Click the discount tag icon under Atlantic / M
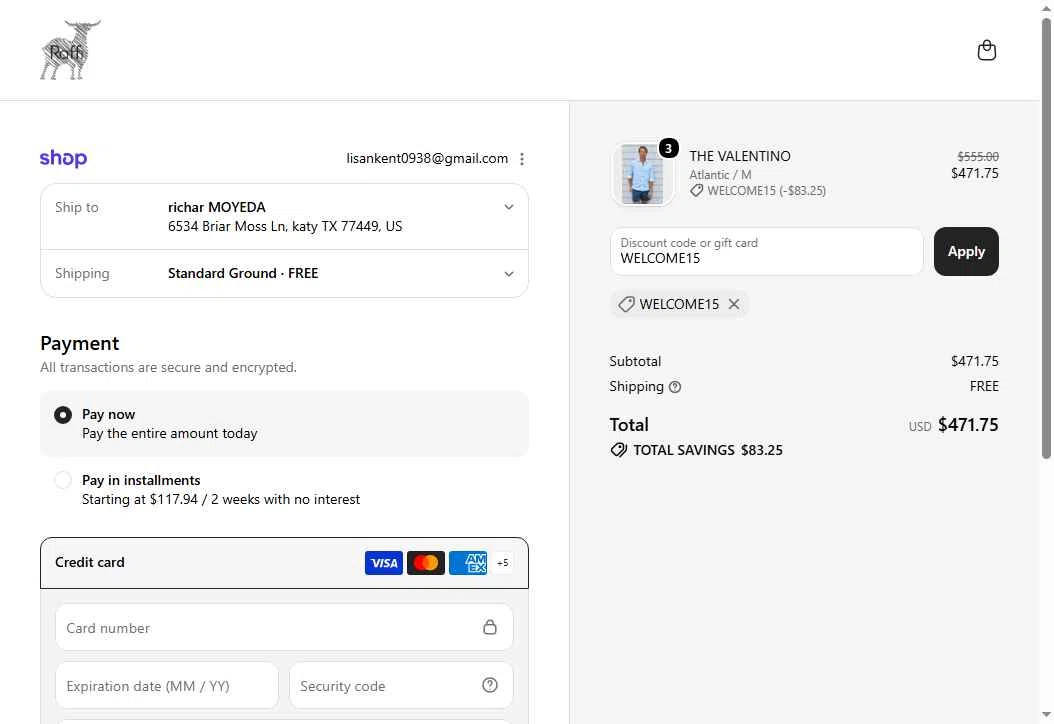The image size is (1054, 724). pos(696,191)
